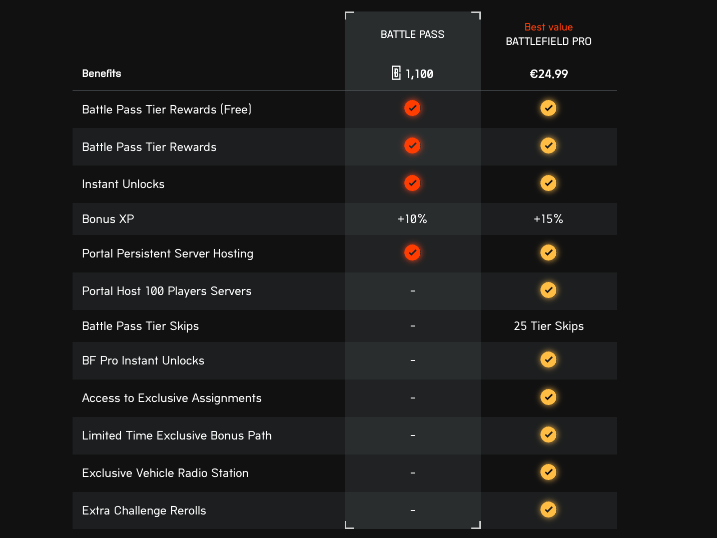Image resolution: width=717 pixels, height=538 pixels.
Task: Select the BATTLEFIELD PRO column header
Action: [548, 42]
